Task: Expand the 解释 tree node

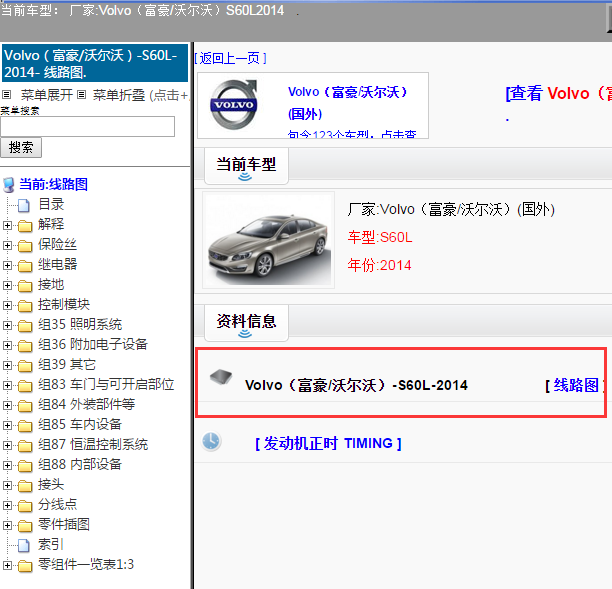Action: [7, 225]
